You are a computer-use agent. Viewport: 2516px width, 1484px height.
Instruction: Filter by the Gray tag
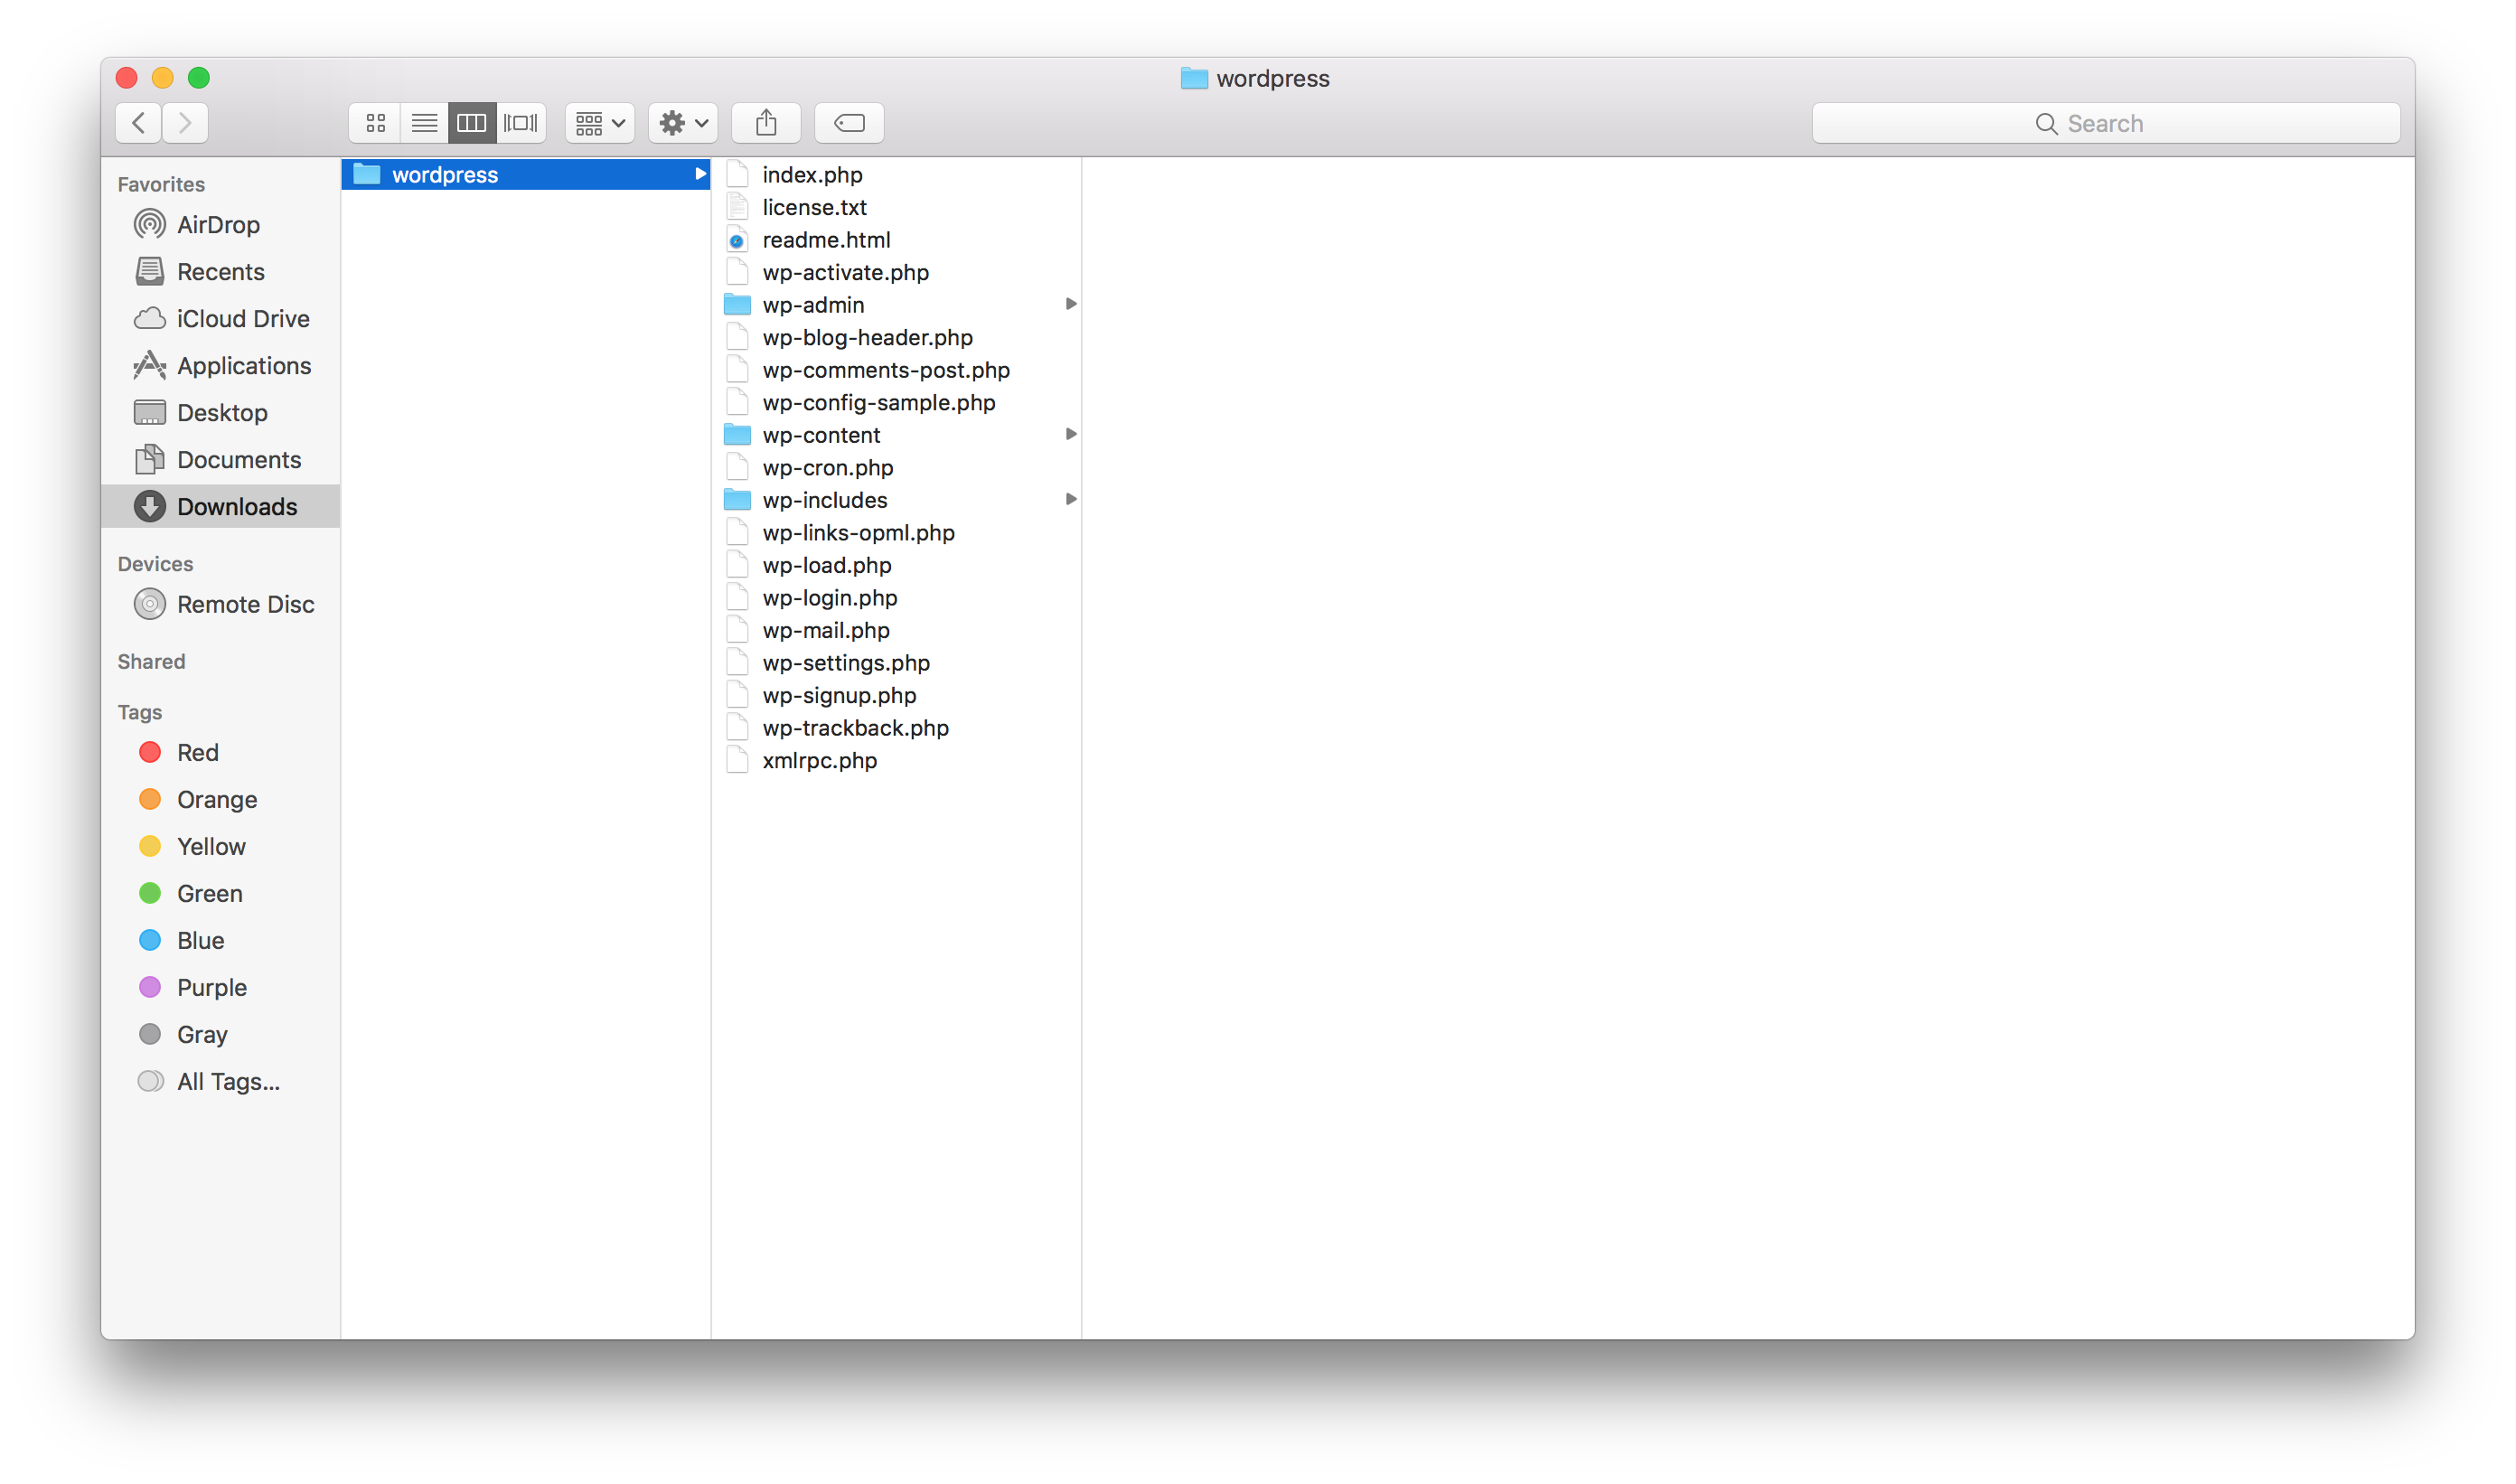[220, 1035]
